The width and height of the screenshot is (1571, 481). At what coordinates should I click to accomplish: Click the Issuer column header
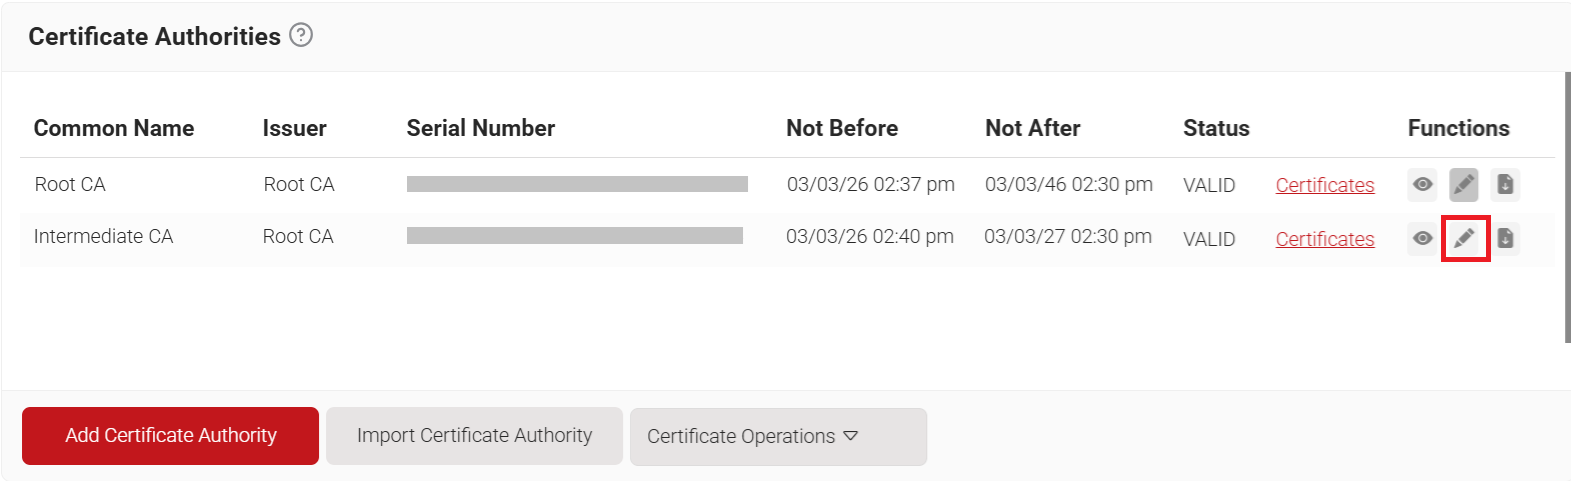pyautogui.click(x=295, y=128)
